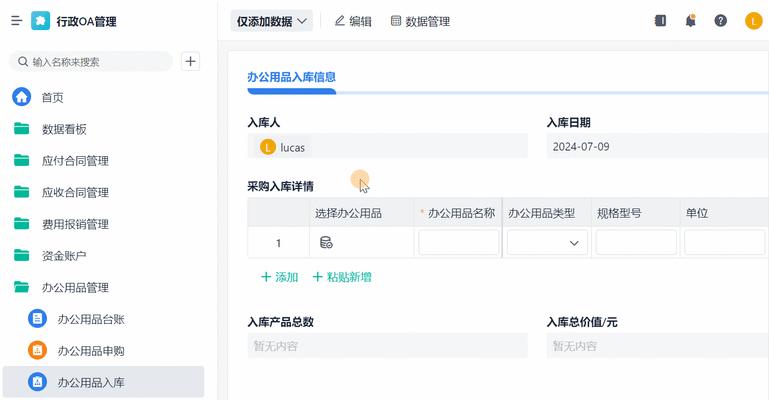The image size is (769, 400).
Task: Open the notification bell icon
Action: click(x=691, y=21)
